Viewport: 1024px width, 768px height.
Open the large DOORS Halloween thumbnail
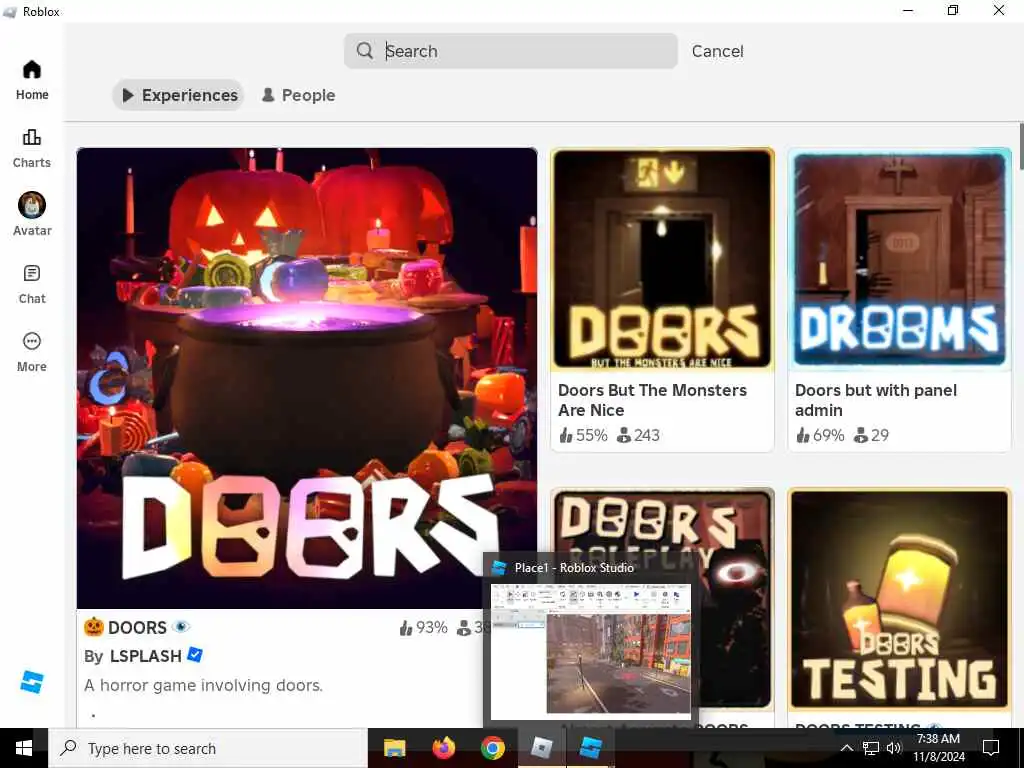click(x=306, y=378)
